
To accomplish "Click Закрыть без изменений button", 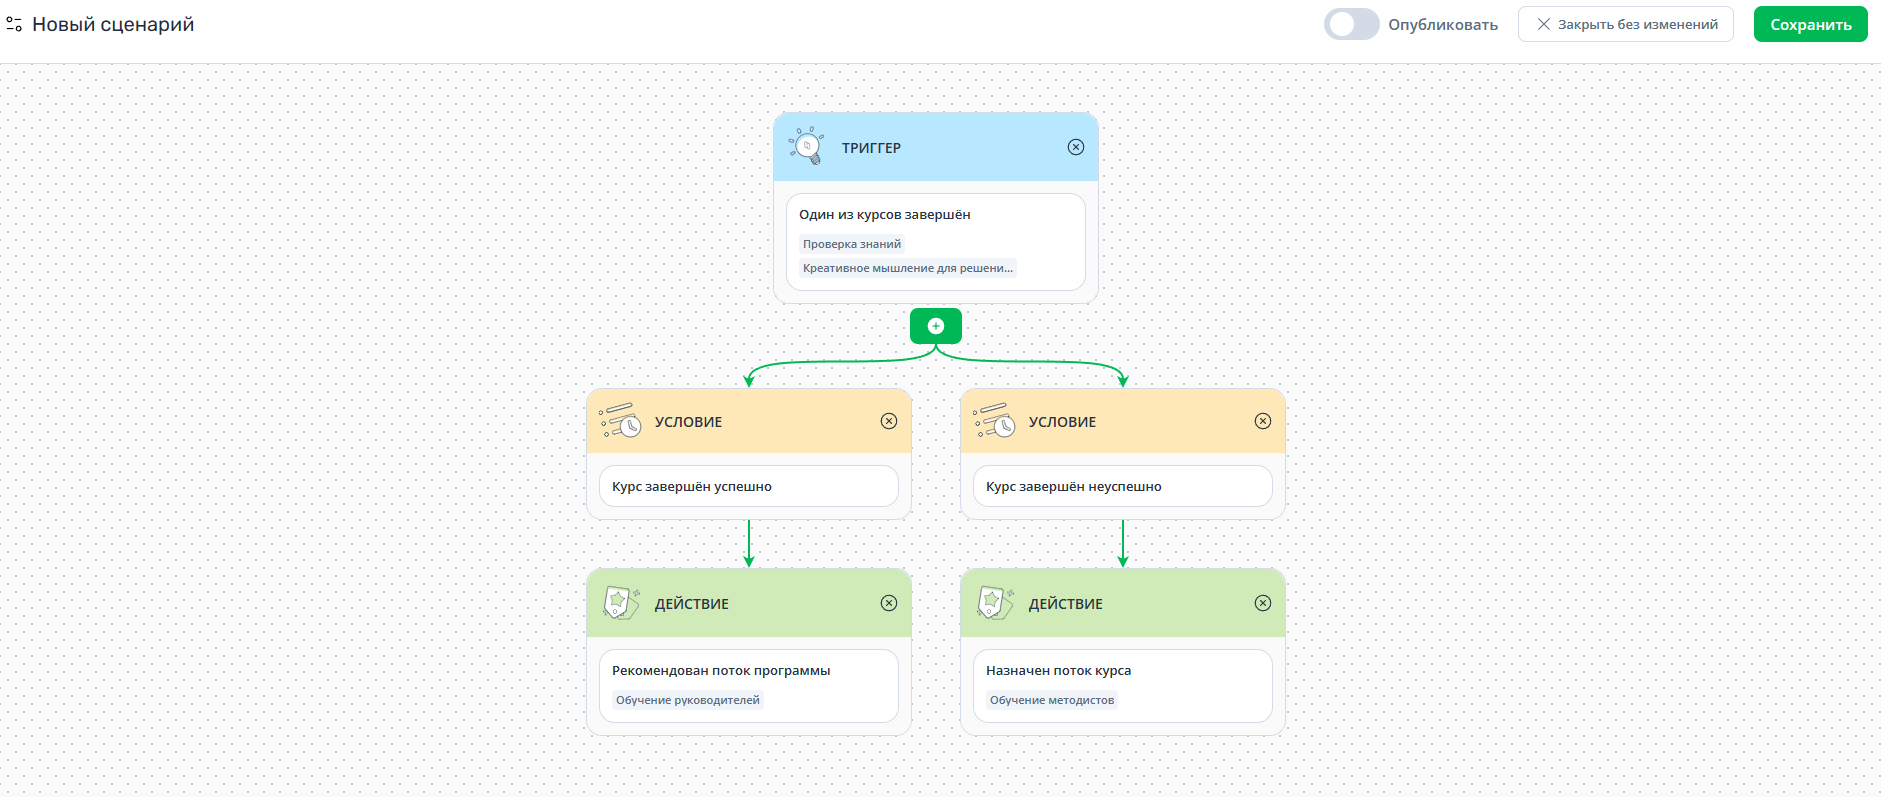I will point(1626,24).
